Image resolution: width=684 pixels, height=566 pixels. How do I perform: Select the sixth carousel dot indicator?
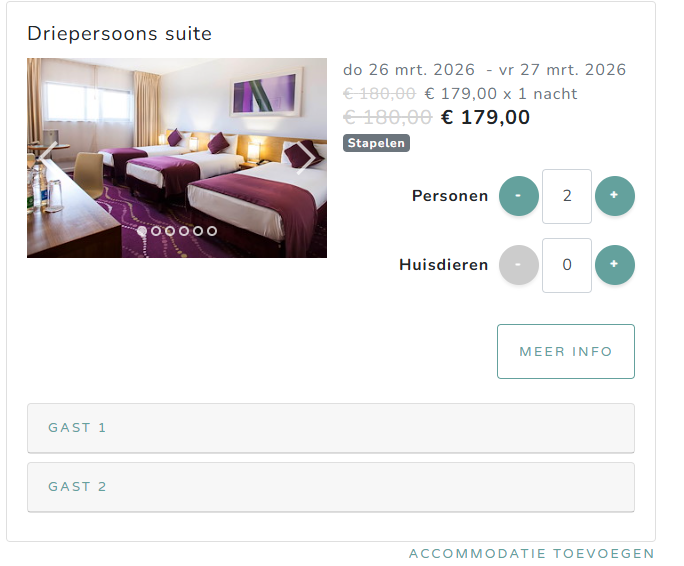click(x=212, y=231)
